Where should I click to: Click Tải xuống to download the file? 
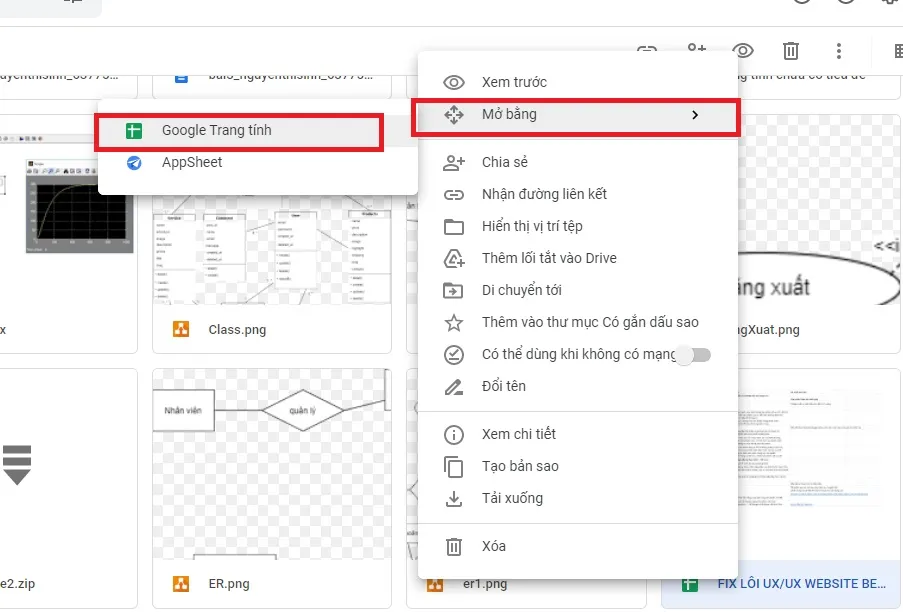tap(512, 498)
